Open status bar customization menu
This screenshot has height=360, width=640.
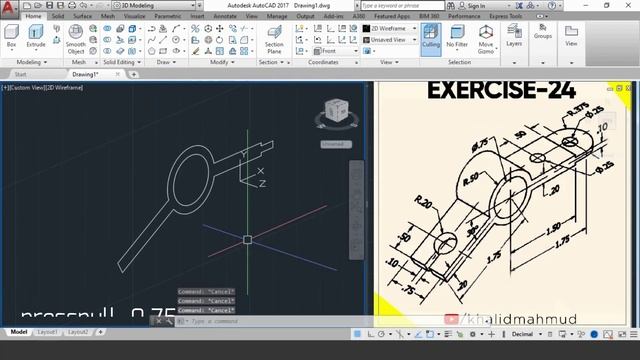point(634,334)
